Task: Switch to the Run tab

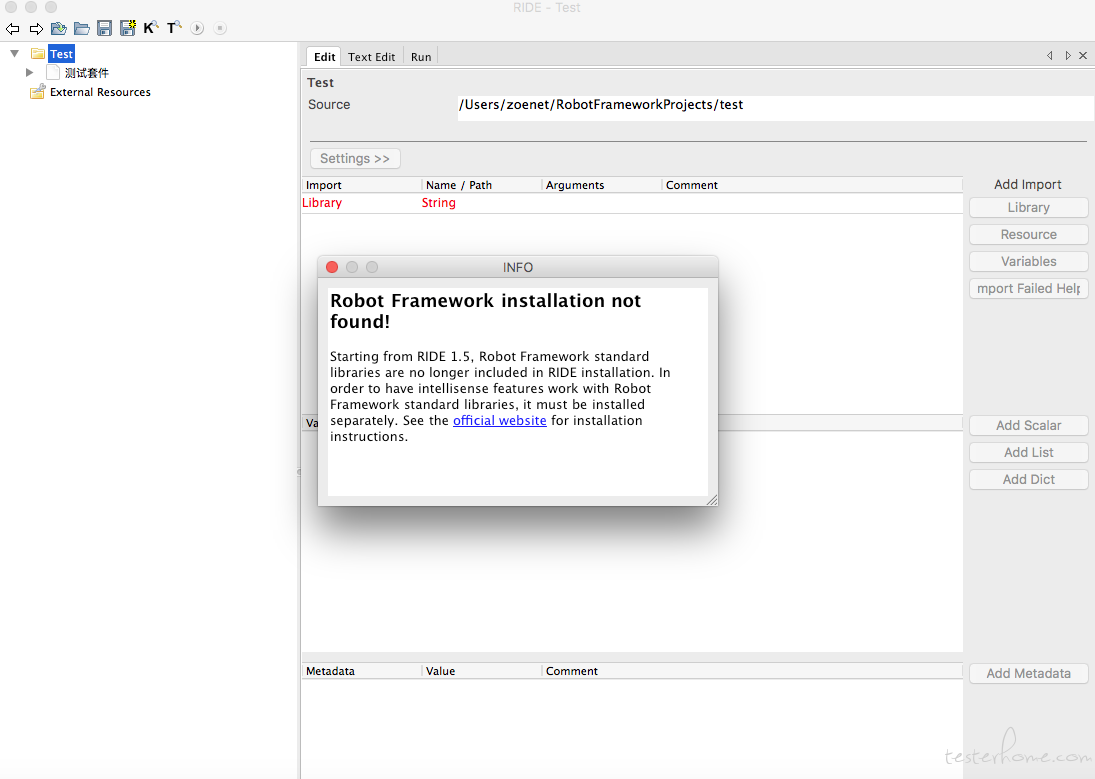Action: [421, 57]
